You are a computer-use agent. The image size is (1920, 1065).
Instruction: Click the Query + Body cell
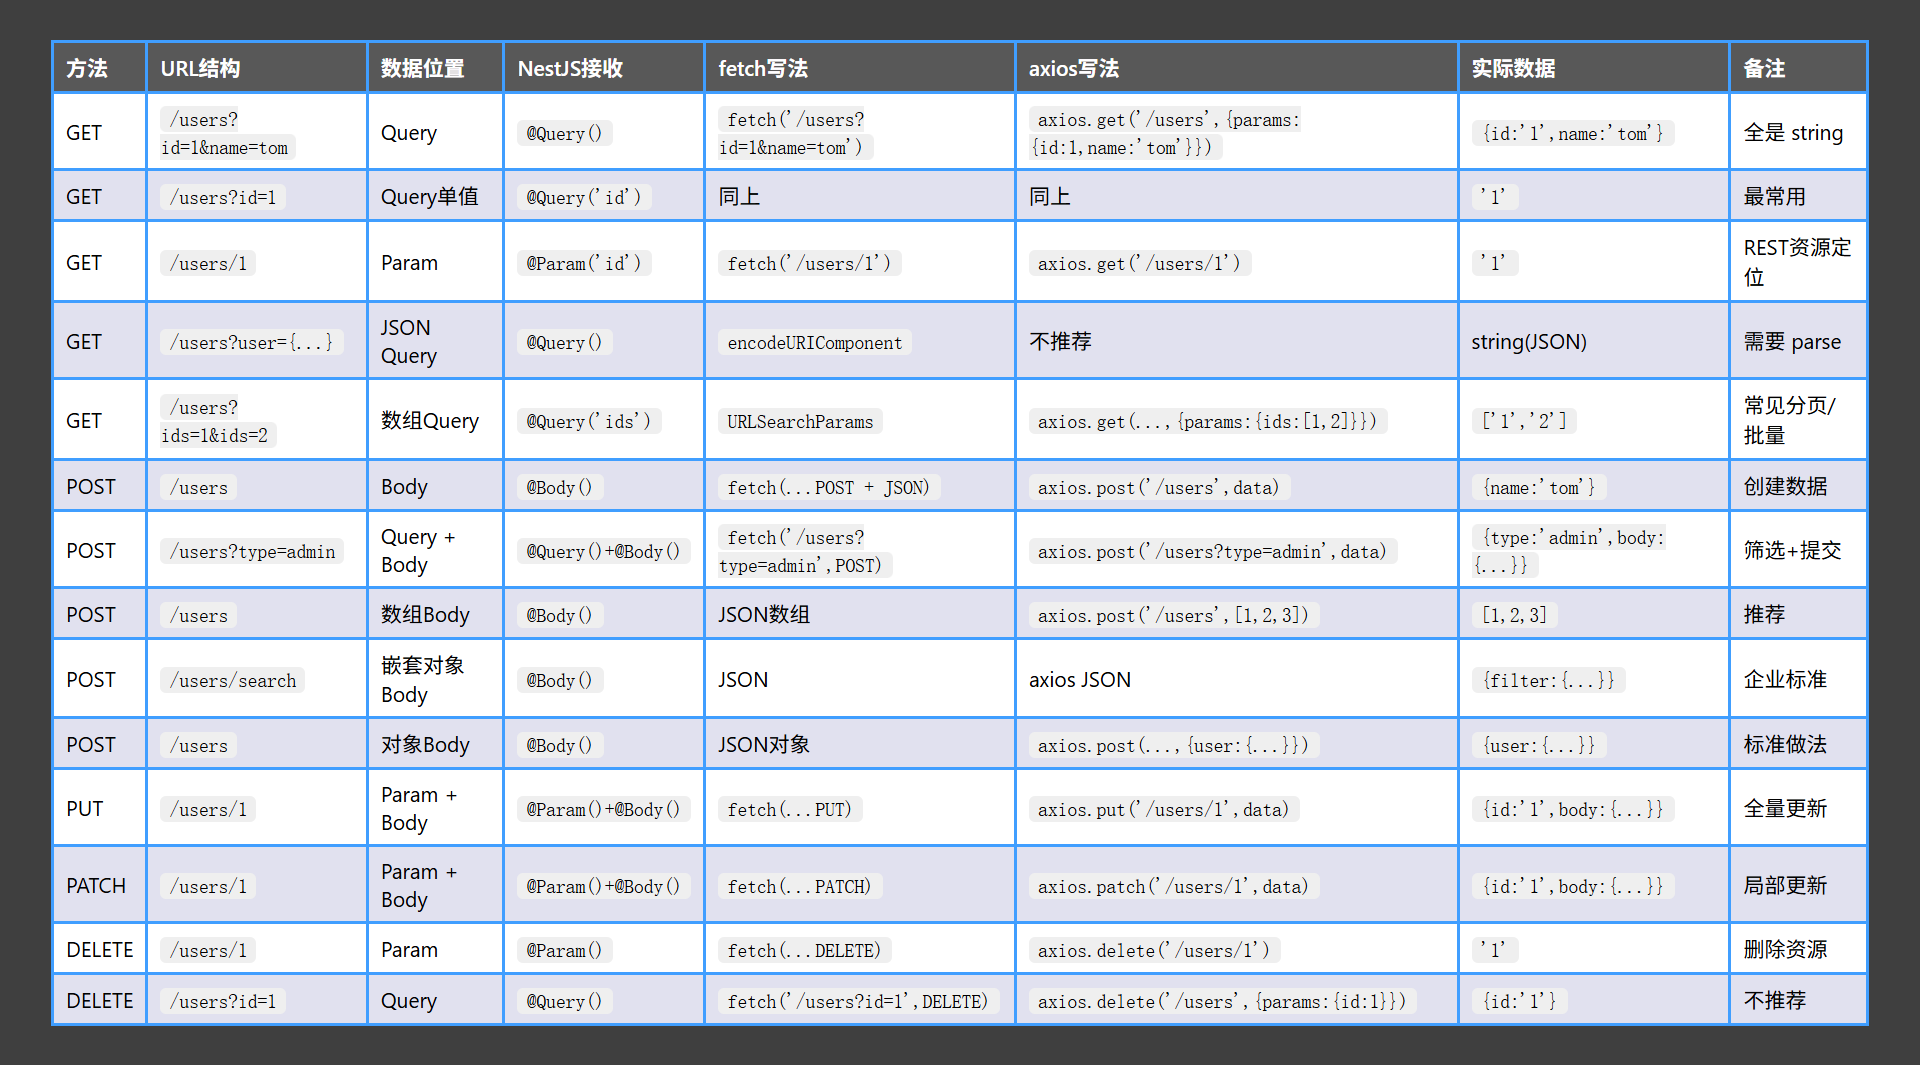click(x=435, y=551)
